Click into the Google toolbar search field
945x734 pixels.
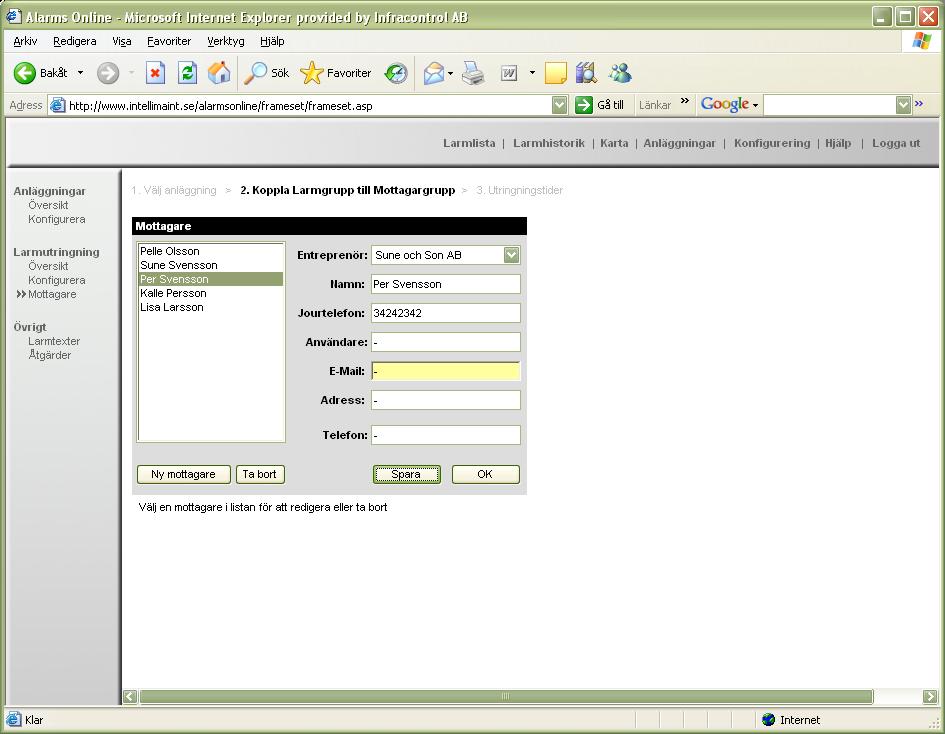(x=829, y=105)
